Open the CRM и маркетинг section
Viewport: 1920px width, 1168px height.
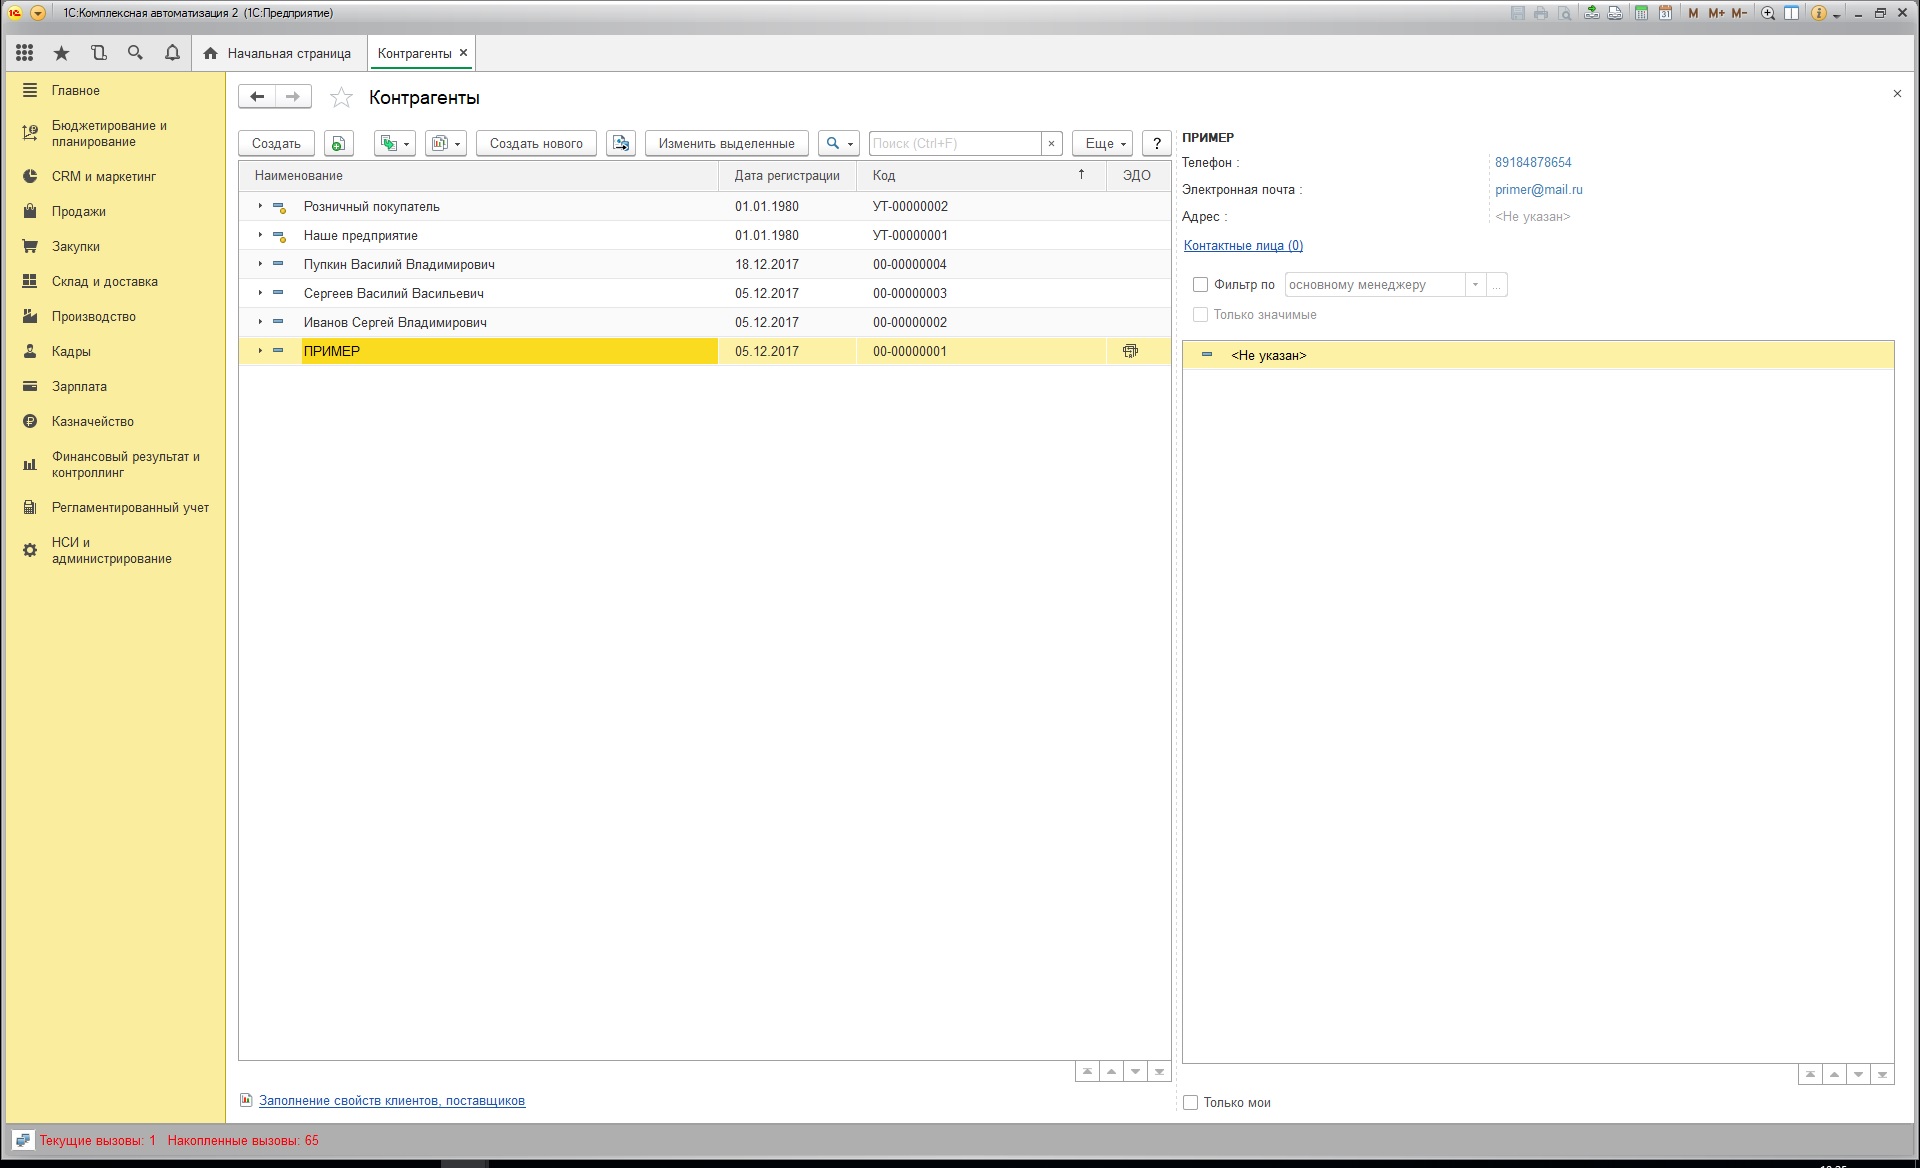pyautogui.click(x=104, y=176)
